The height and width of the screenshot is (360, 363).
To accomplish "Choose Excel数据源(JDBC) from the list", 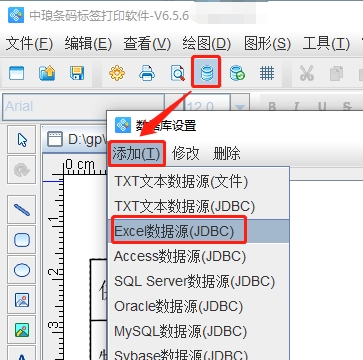I will coord(175,231).
